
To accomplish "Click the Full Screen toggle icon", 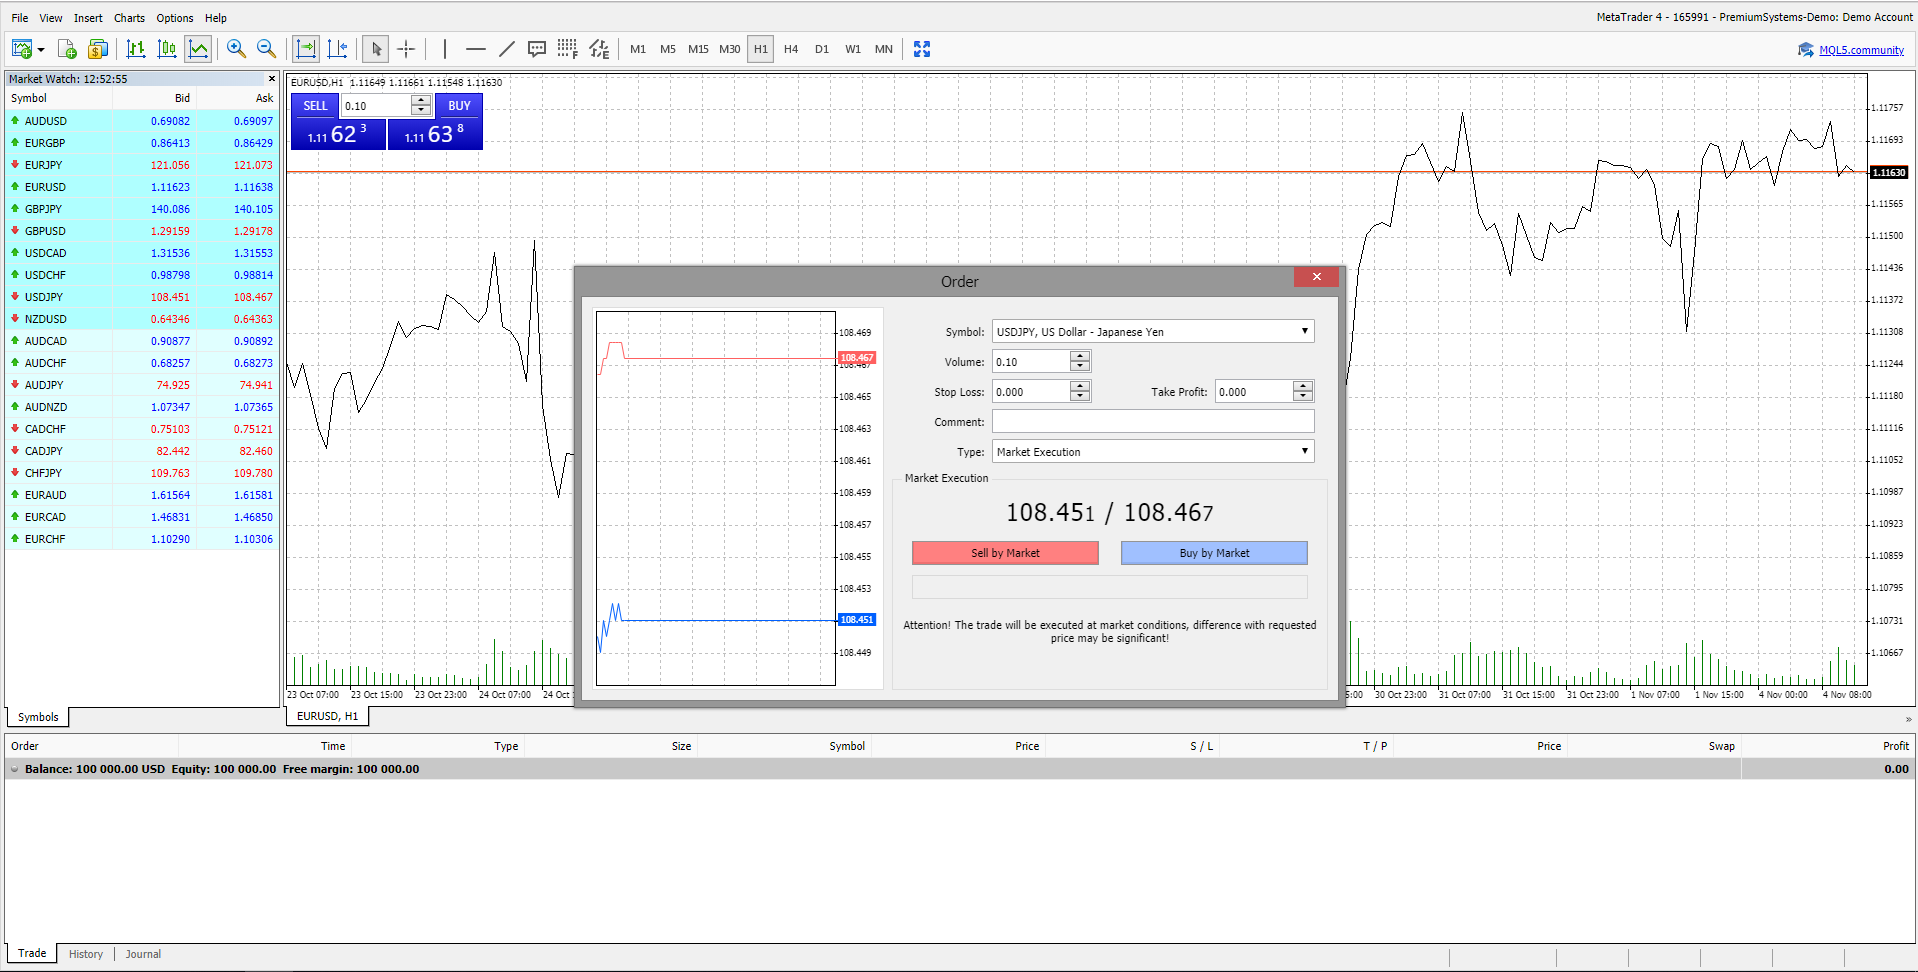I will coord(922,49).
